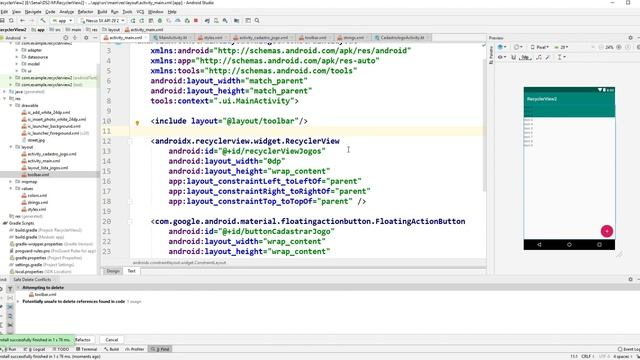Hide the Project panel with minus icon

[95, 38]
